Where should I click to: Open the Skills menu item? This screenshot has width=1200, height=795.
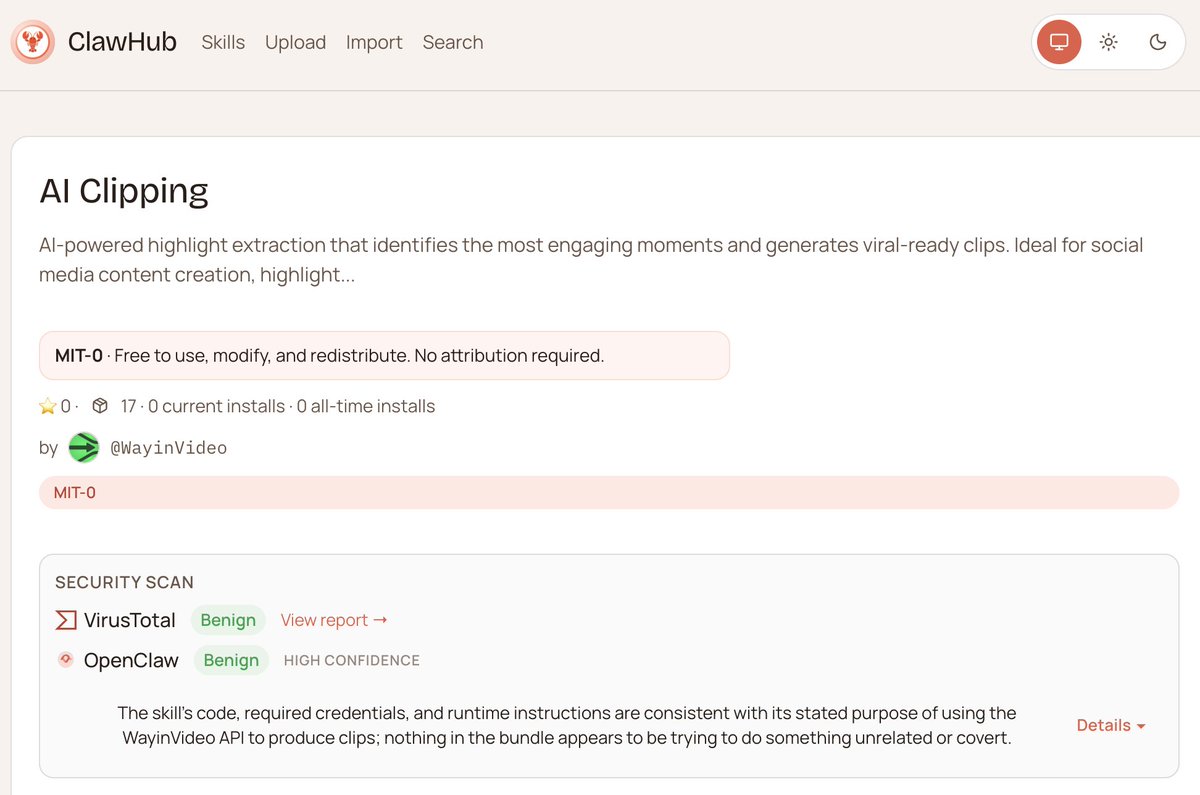tap(223, 42)
